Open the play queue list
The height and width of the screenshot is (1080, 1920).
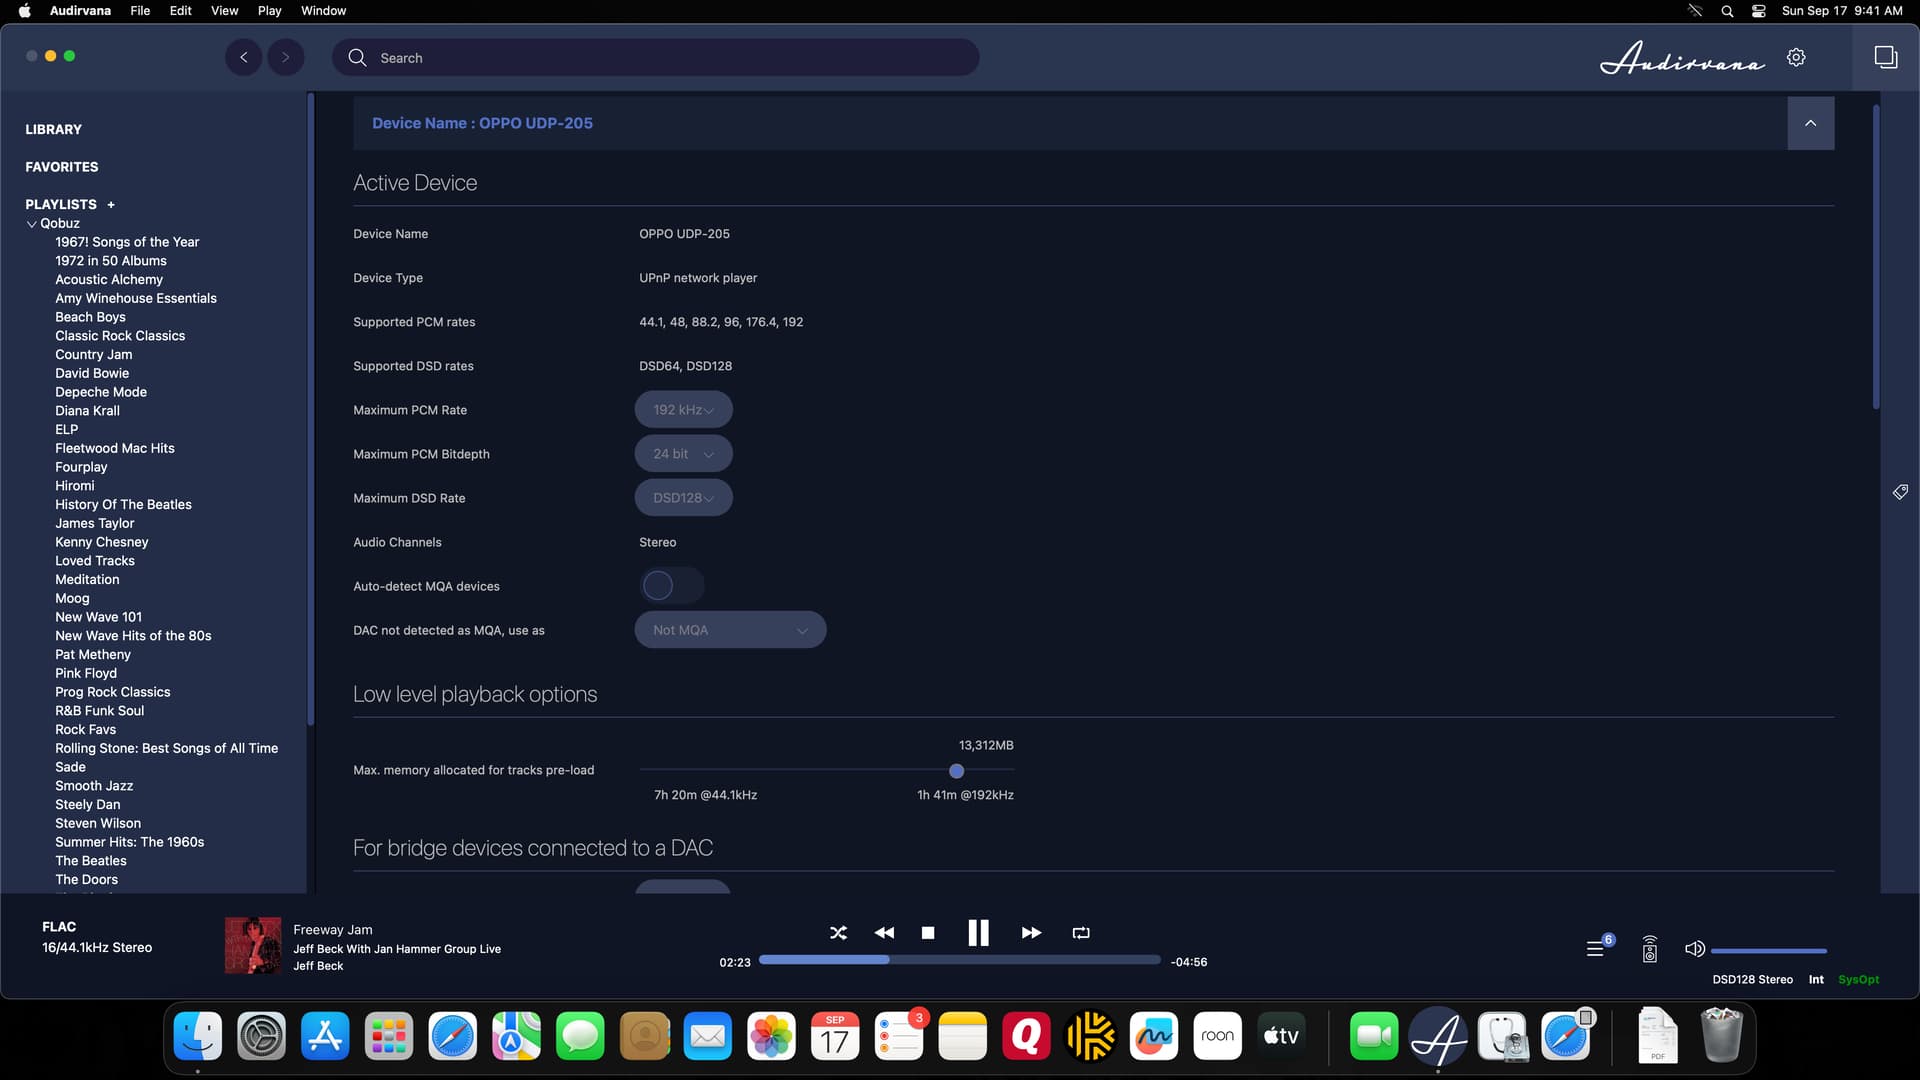click(1597, 948)
